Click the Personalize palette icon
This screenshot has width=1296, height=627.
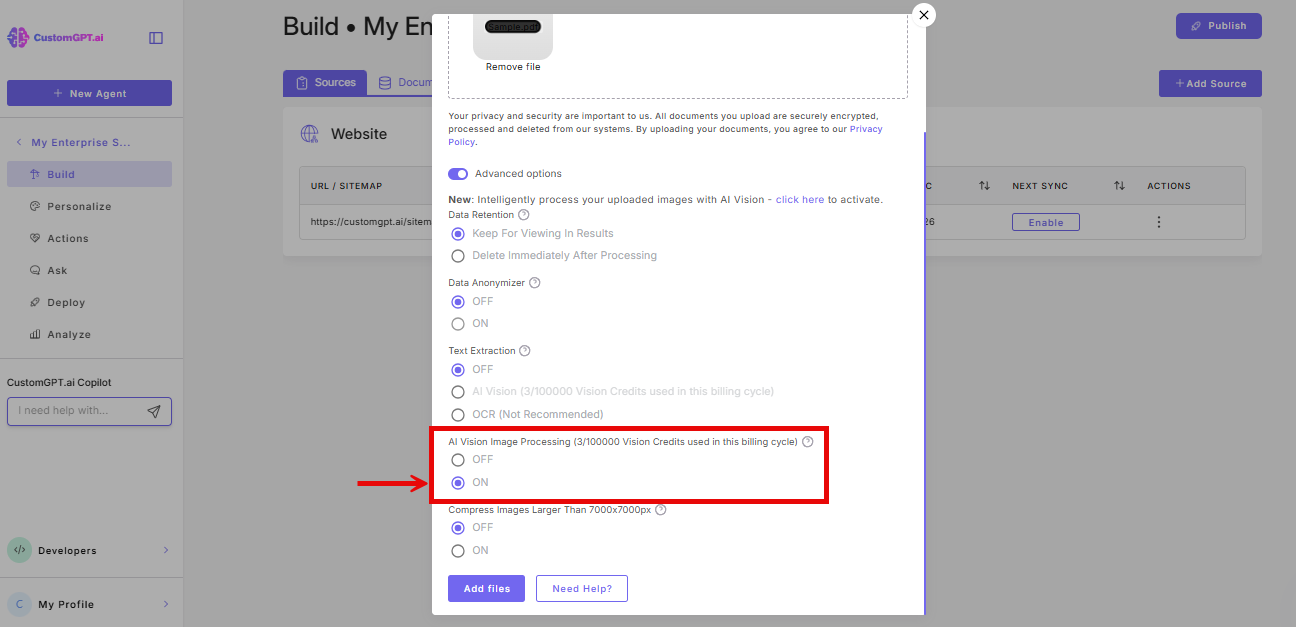[x=35, y=206]
